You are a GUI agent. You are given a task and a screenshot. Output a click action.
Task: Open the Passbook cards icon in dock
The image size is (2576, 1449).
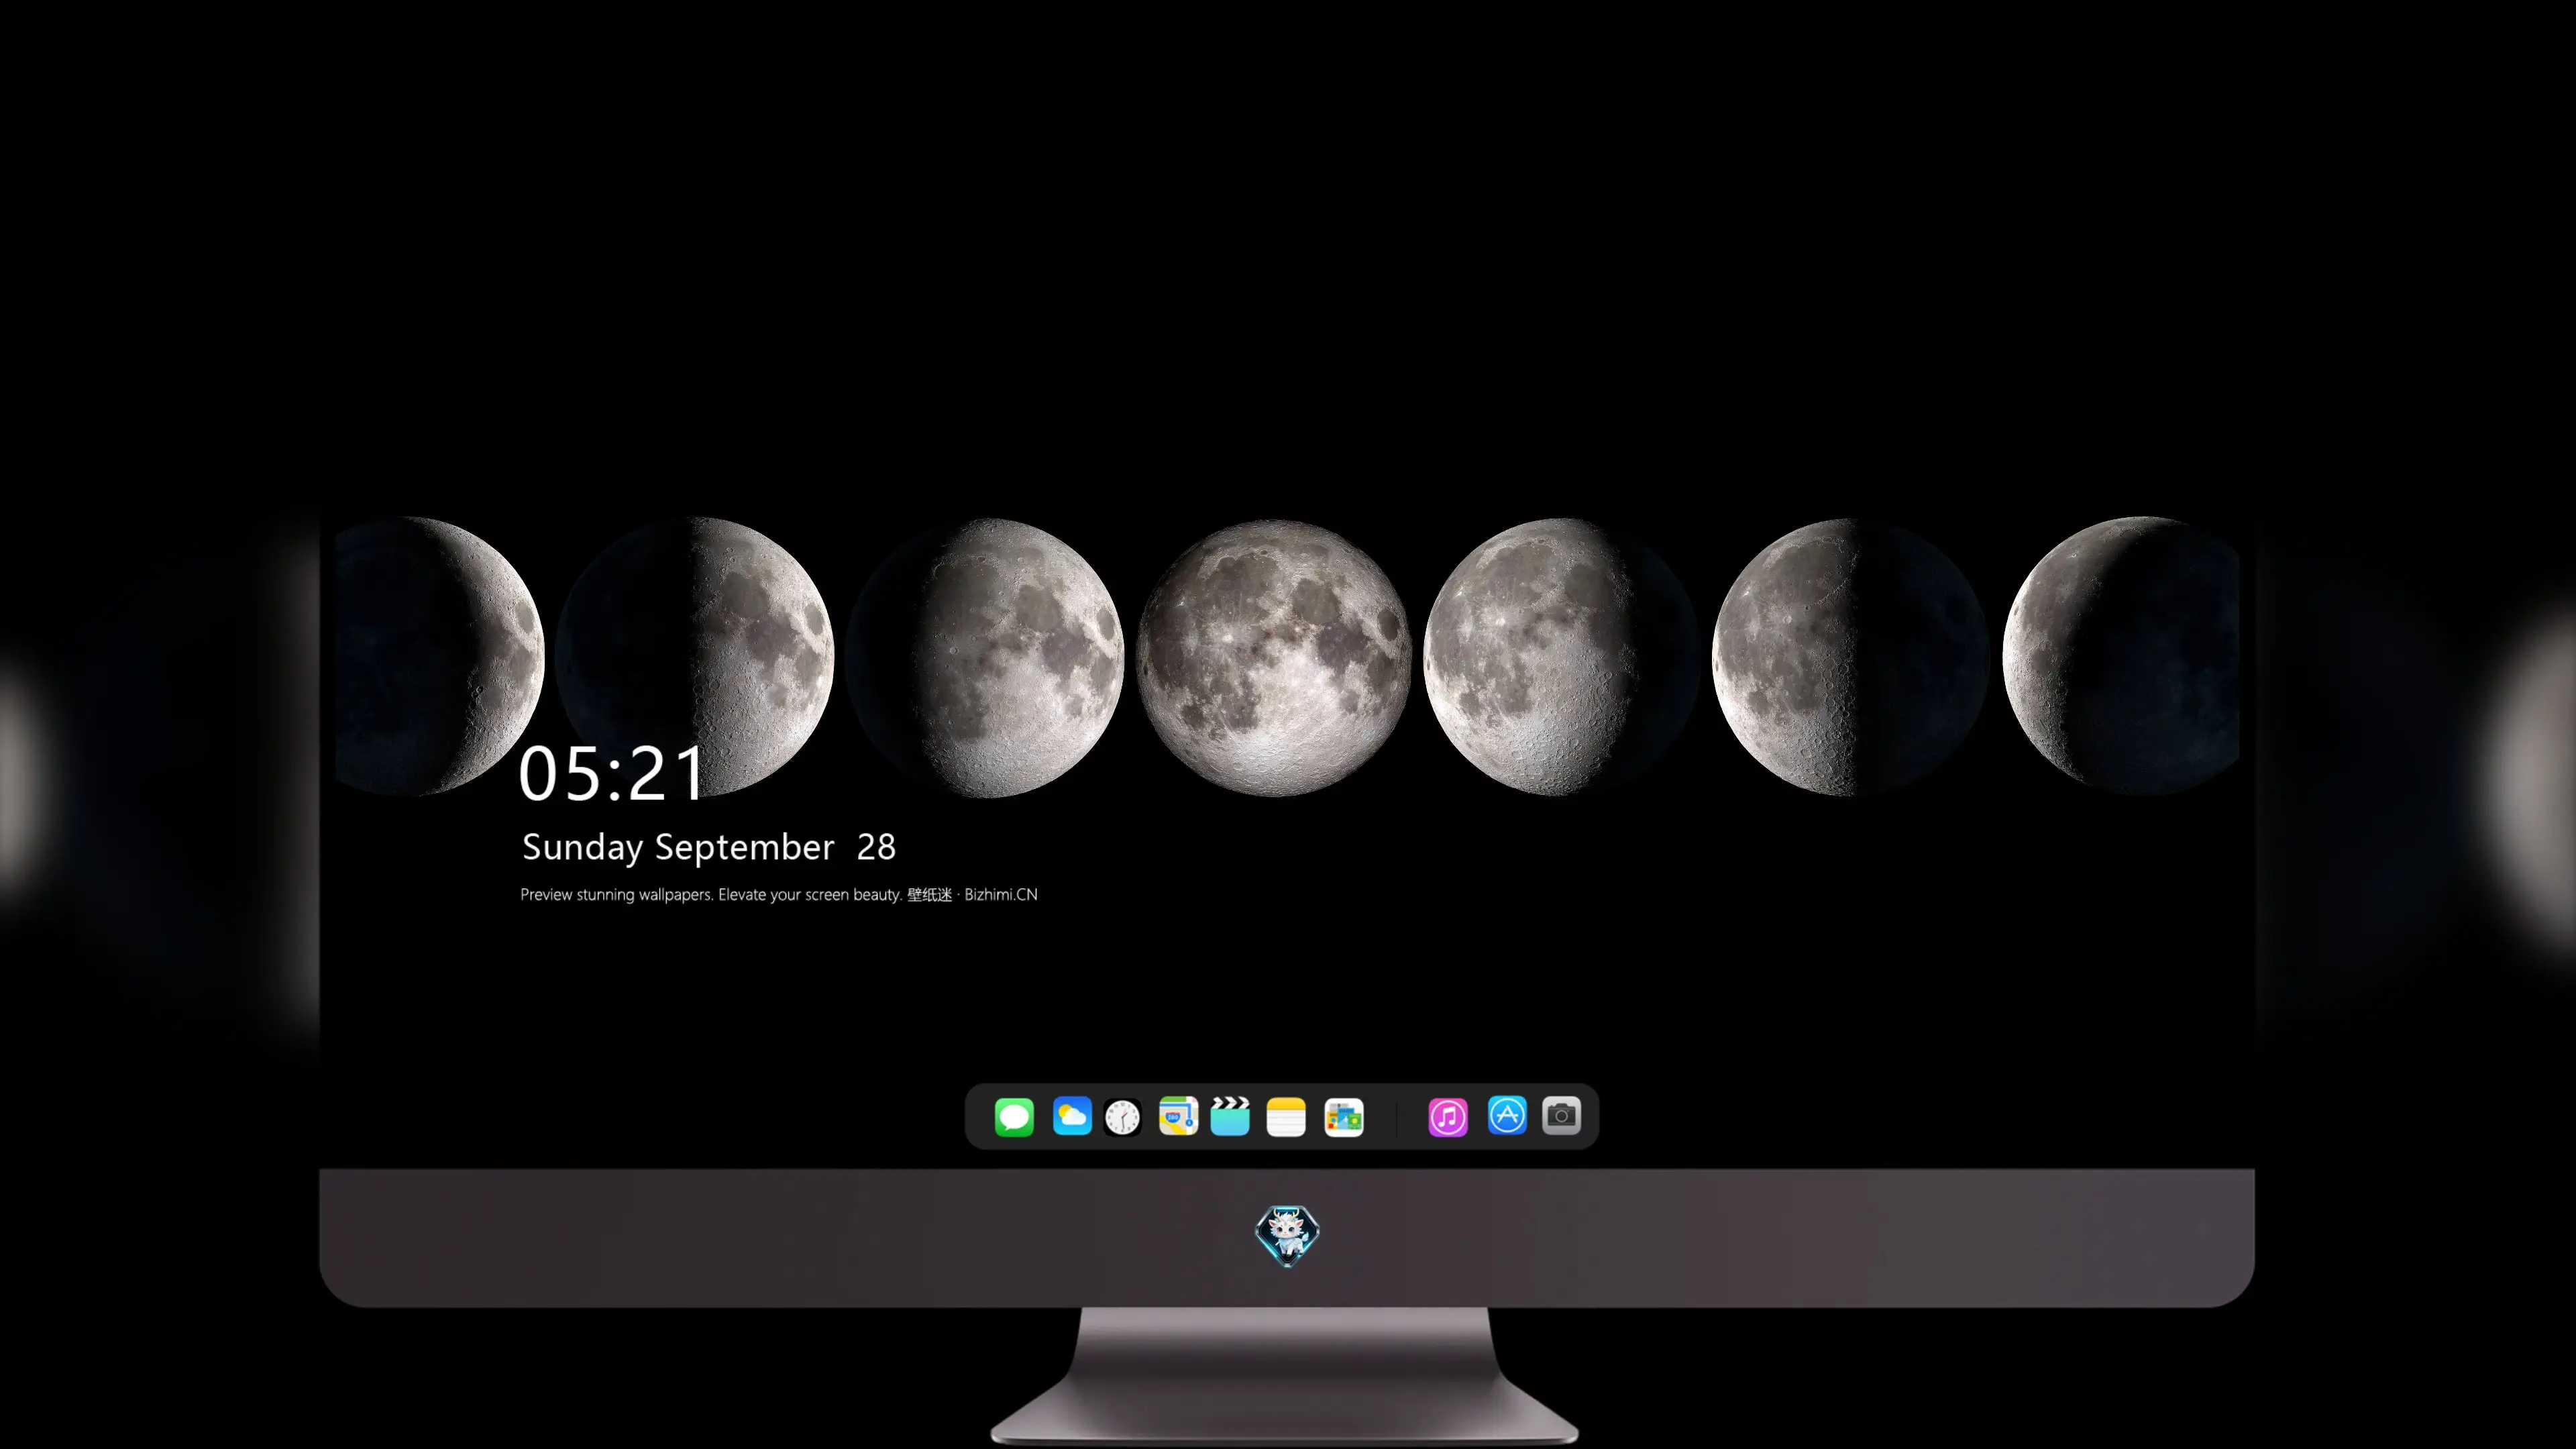point(1344,1117)
